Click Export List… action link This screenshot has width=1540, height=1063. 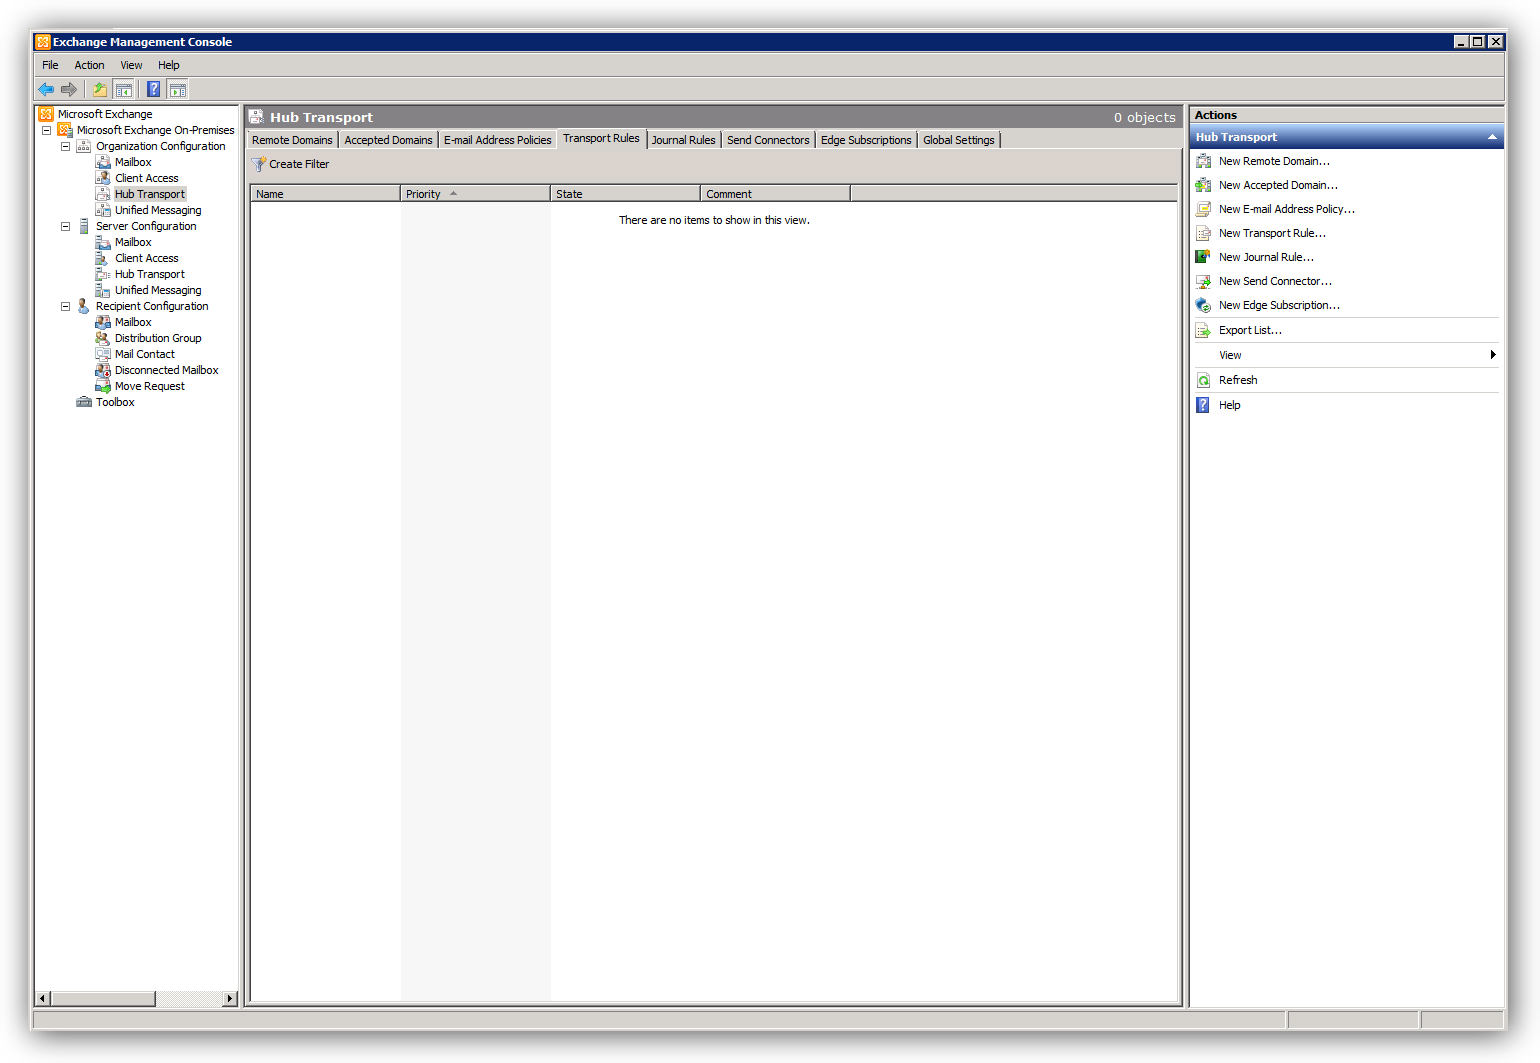tap(1250, 330)
